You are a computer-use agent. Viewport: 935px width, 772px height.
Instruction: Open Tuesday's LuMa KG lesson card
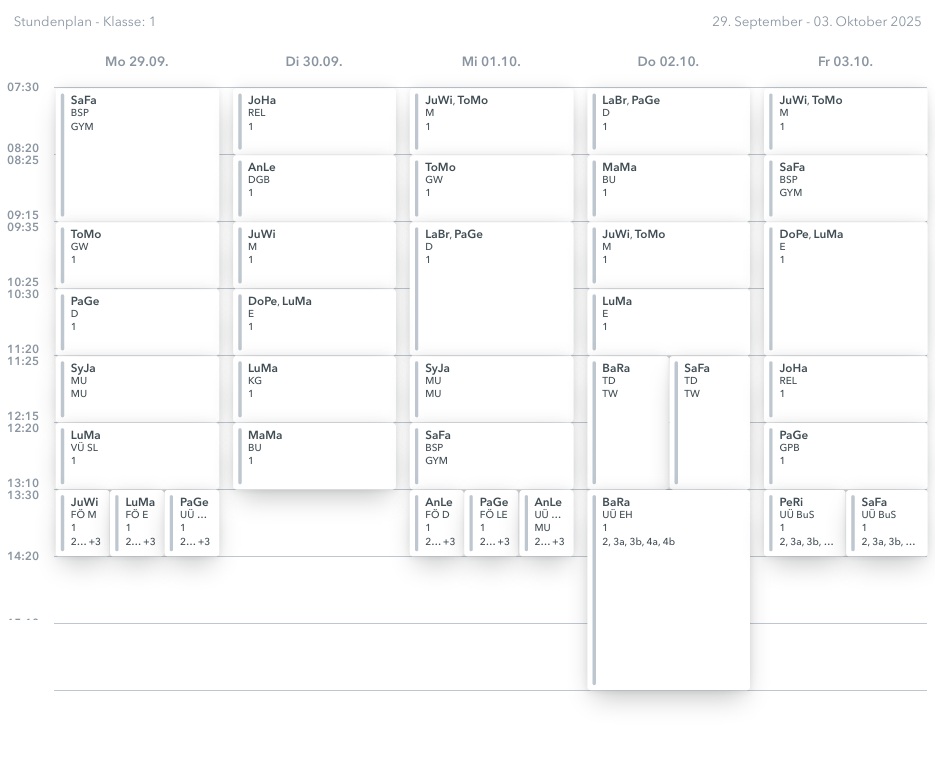315,388
